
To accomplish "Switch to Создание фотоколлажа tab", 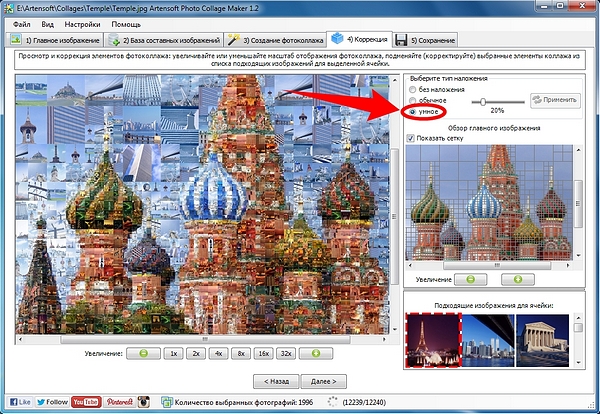I will click(x=275, y=40).
